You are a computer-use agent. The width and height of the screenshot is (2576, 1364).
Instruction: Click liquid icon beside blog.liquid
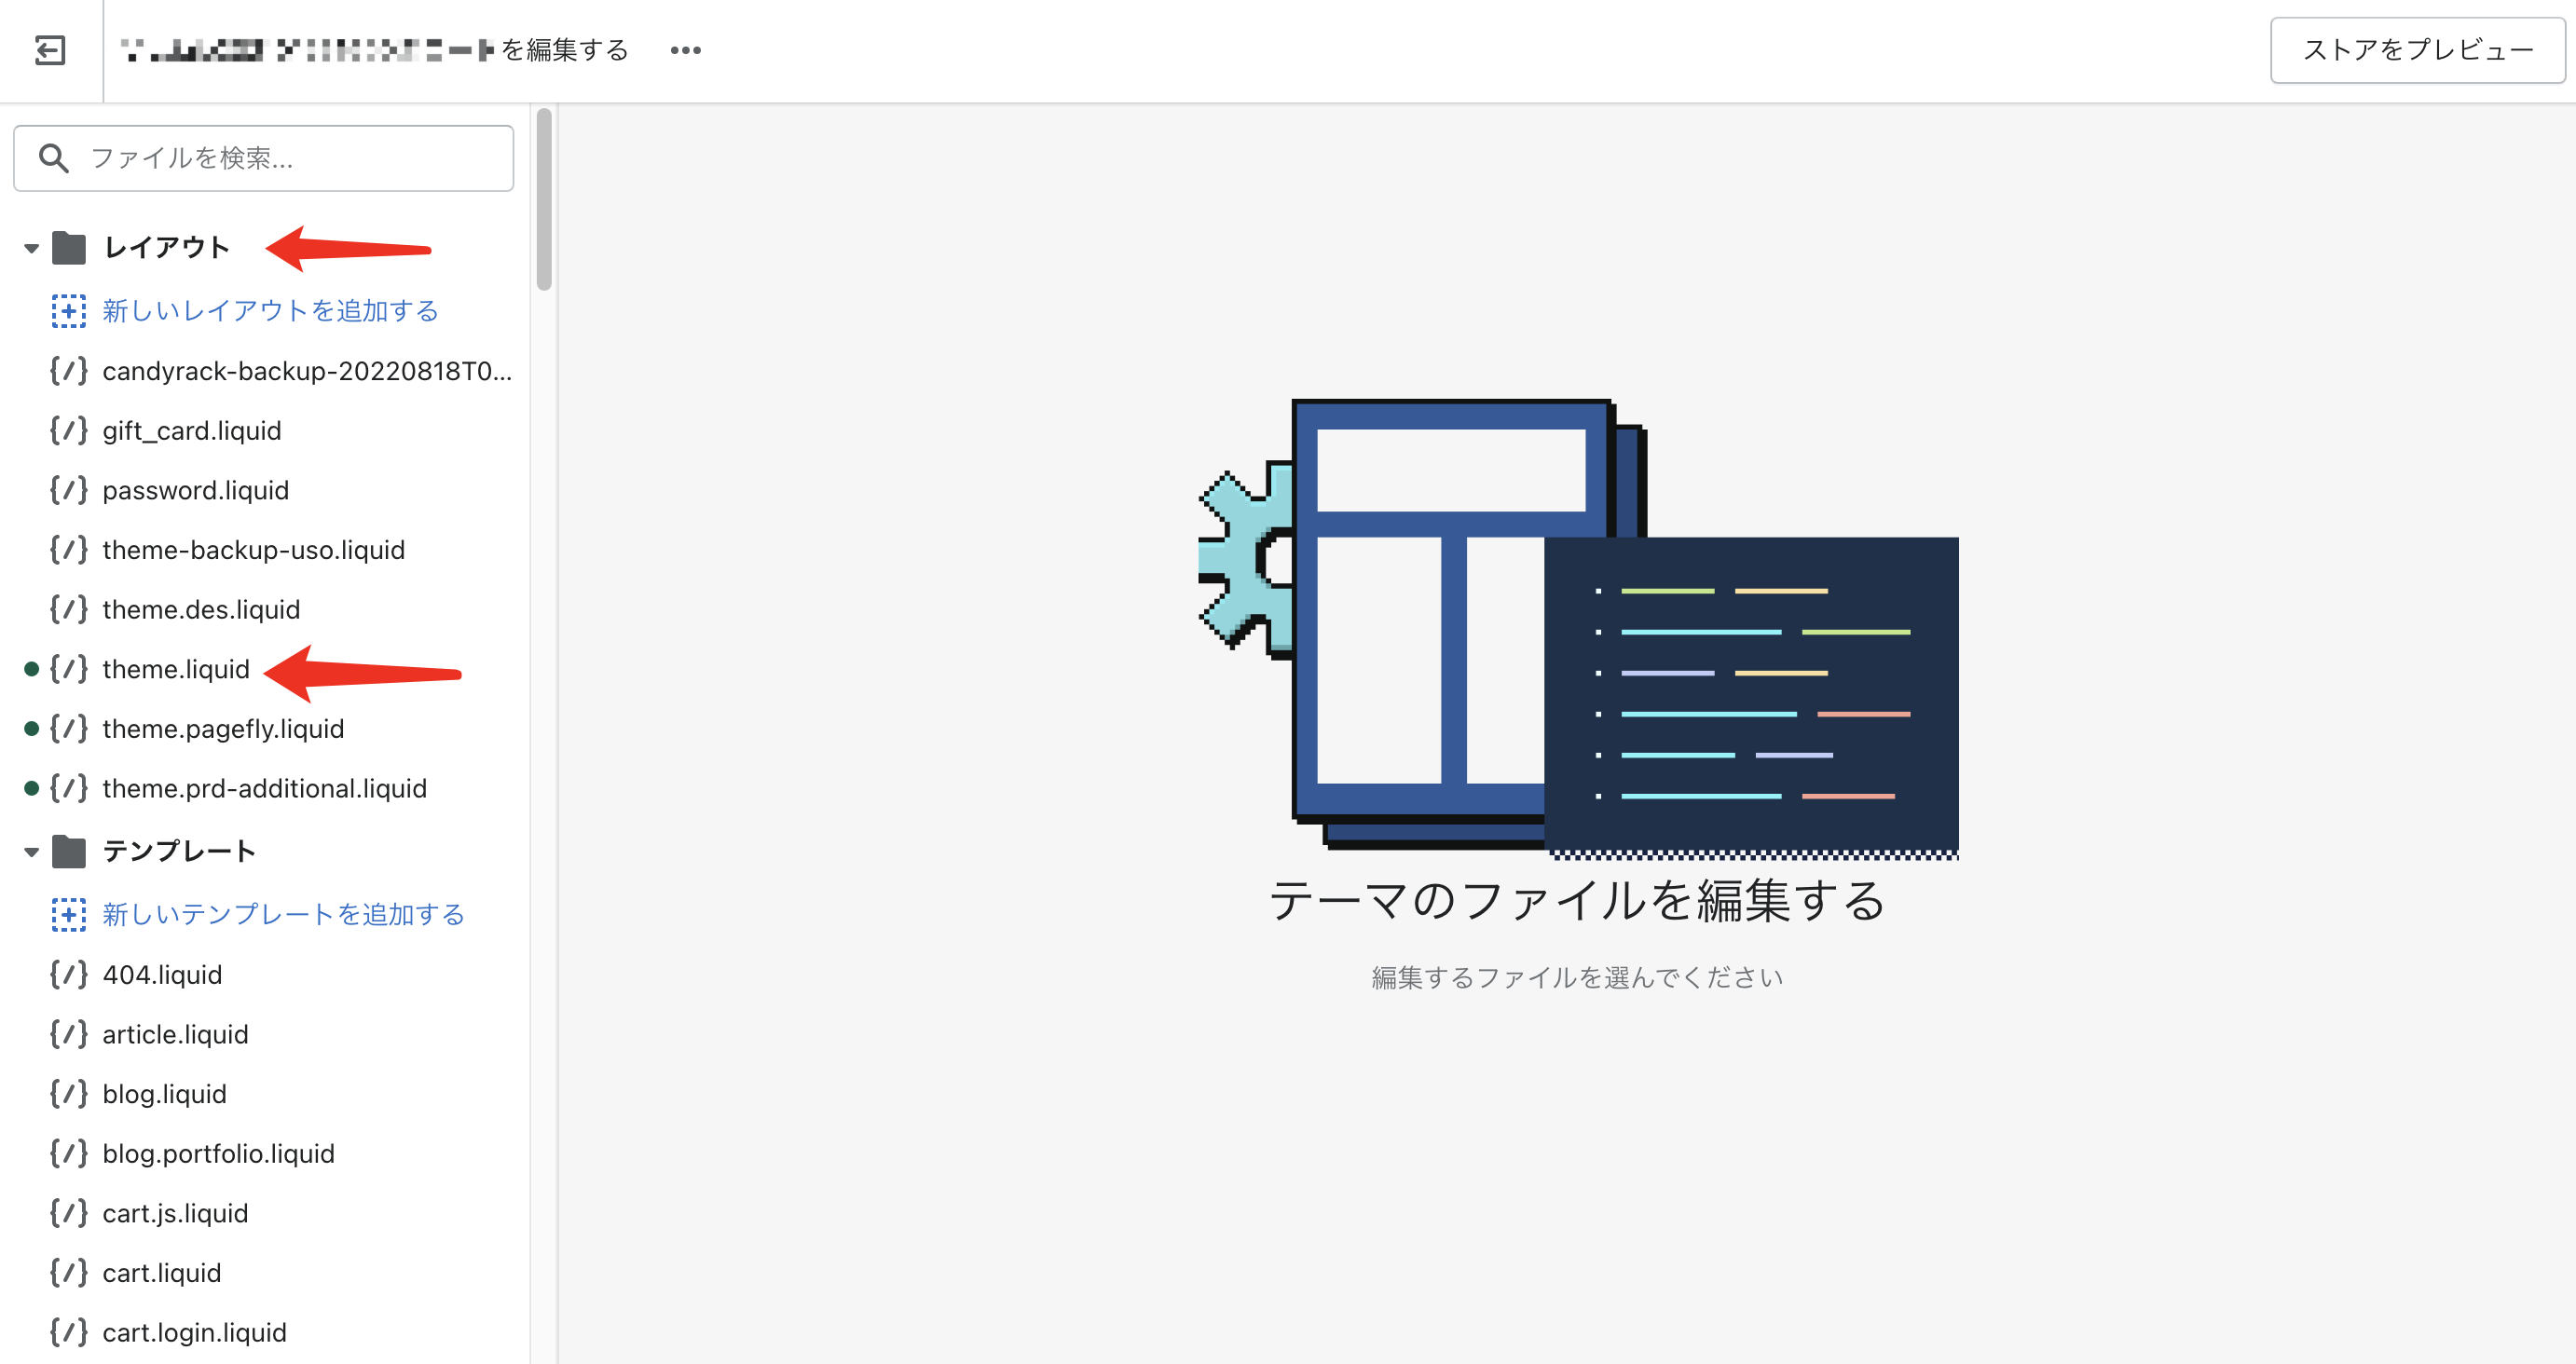(x=69, y=1094)
